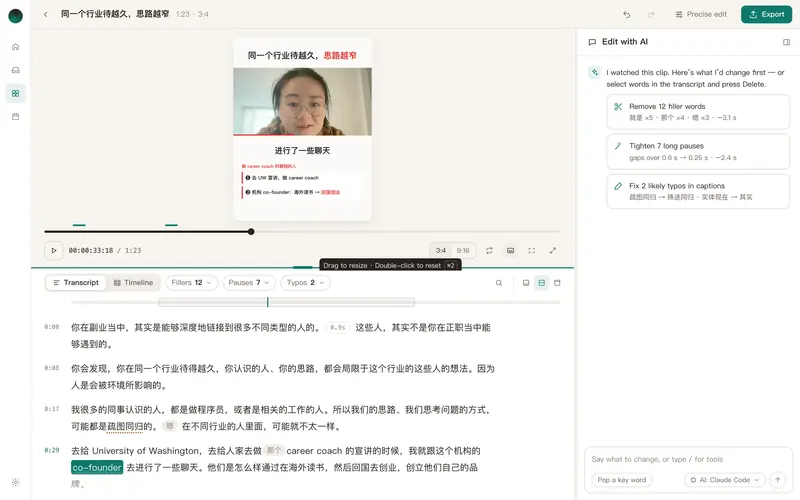Click the app logo circle

(x=15, y=16)
